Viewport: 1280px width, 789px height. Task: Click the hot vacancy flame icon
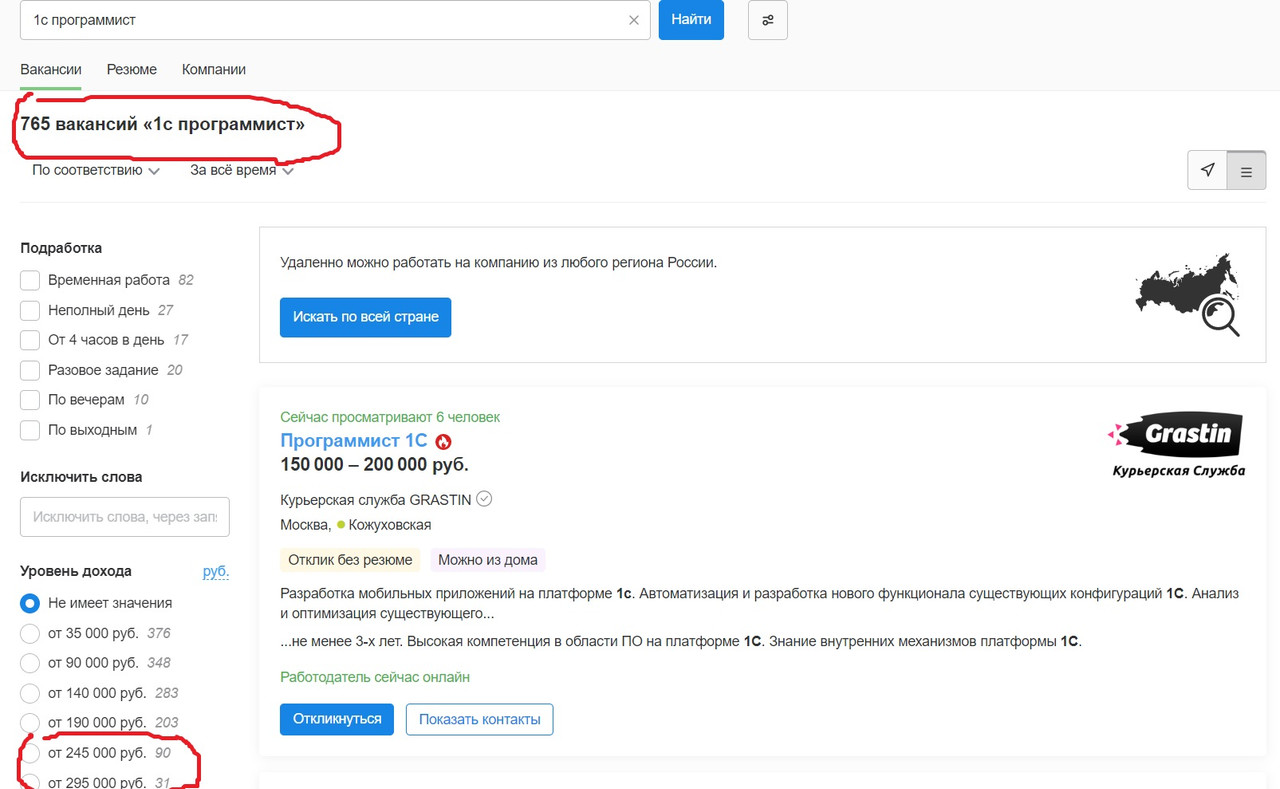click(x=443, y=441)
